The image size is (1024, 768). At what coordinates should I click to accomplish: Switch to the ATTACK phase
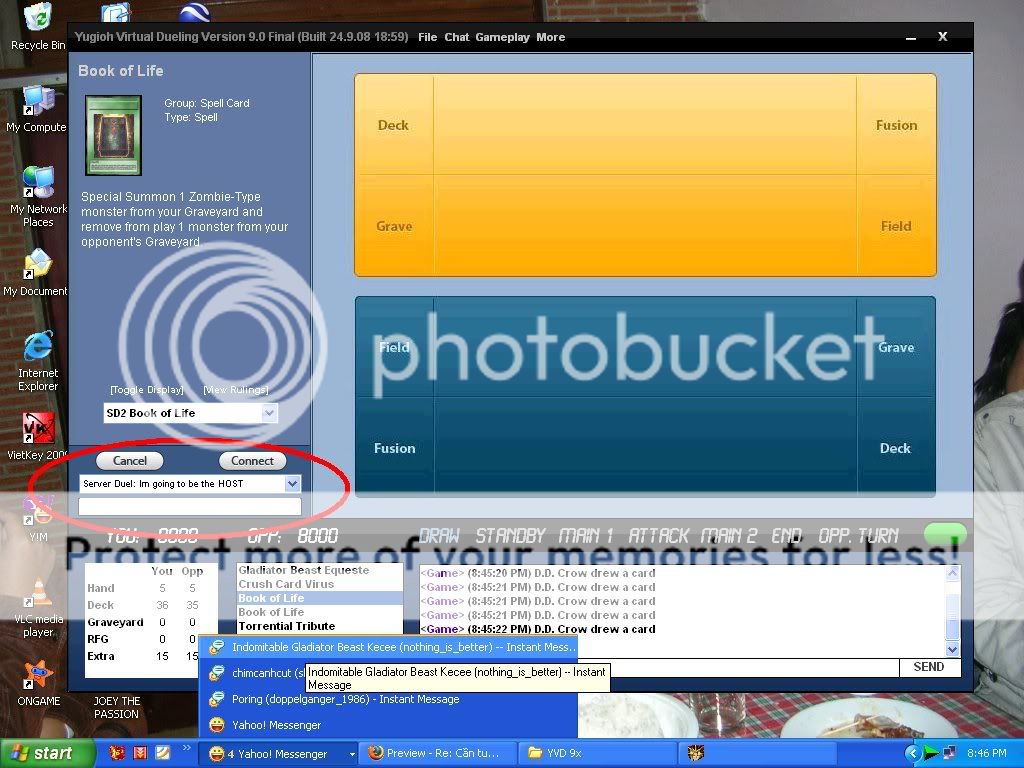coord(658,536)
